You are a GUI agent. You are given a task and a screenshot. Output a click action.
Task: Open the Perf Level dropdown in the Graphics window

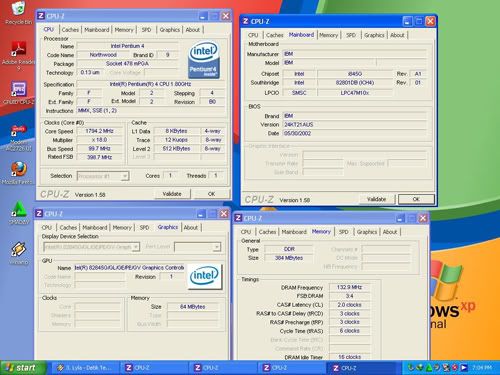(x=197, y=247)
